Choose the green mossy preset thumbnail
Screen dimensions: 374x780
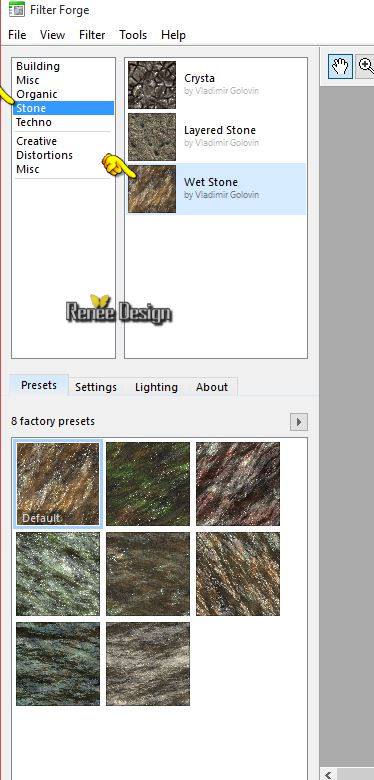148,484
